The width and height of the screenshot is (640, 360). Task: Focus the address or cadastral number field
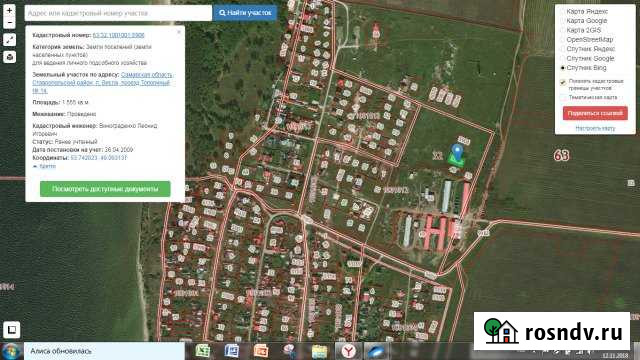click(x=118, y=13)
